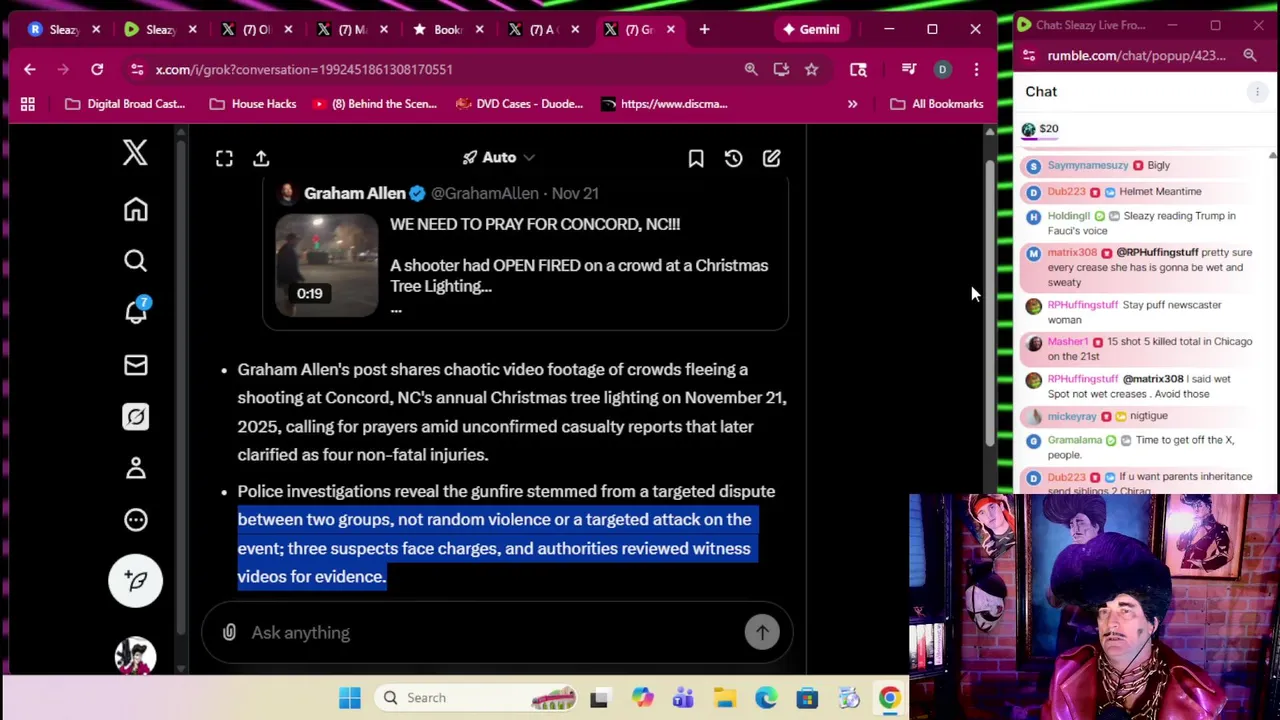Image resolution: width=1280 pixels, height=720 pixels.
Task: Open Task View on taskbar
Action: coord(599,698)
